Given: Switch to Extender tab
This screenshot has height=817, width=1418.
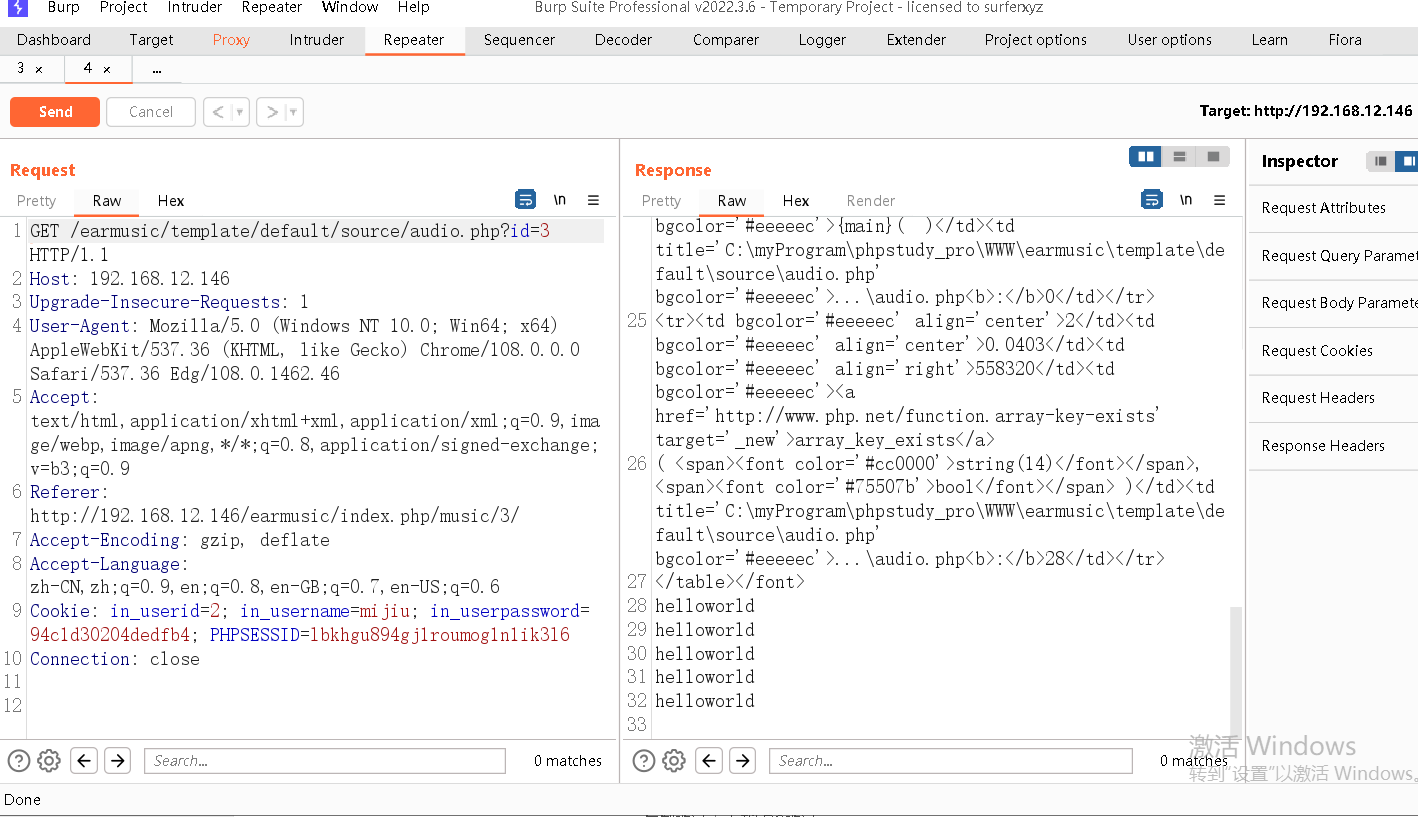Looking at the screenshot, I should (x=916, y=40).
